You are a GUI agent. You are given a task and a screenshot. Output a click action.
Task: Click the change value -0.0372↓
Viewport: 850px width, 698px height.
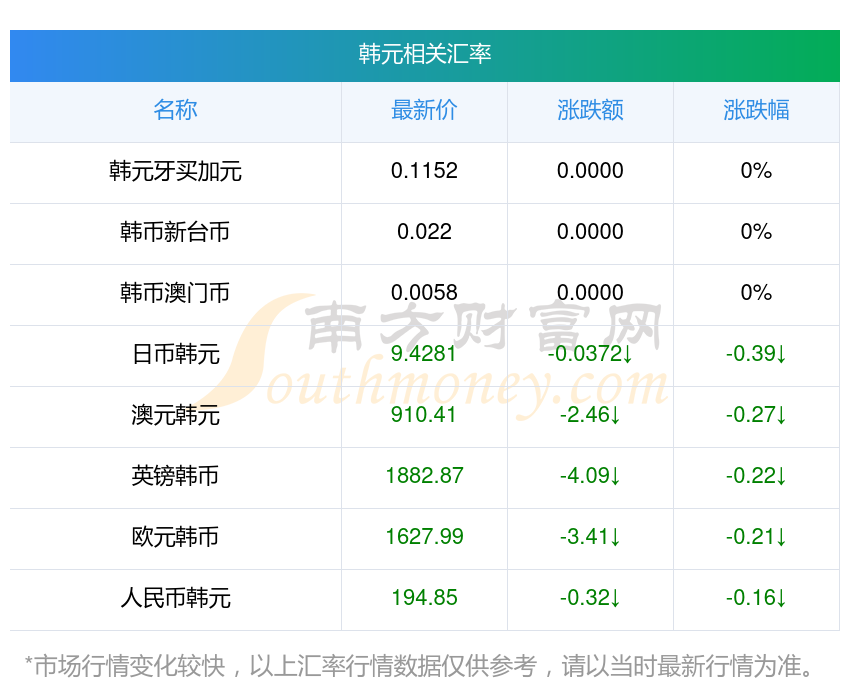tap(590, 354)
